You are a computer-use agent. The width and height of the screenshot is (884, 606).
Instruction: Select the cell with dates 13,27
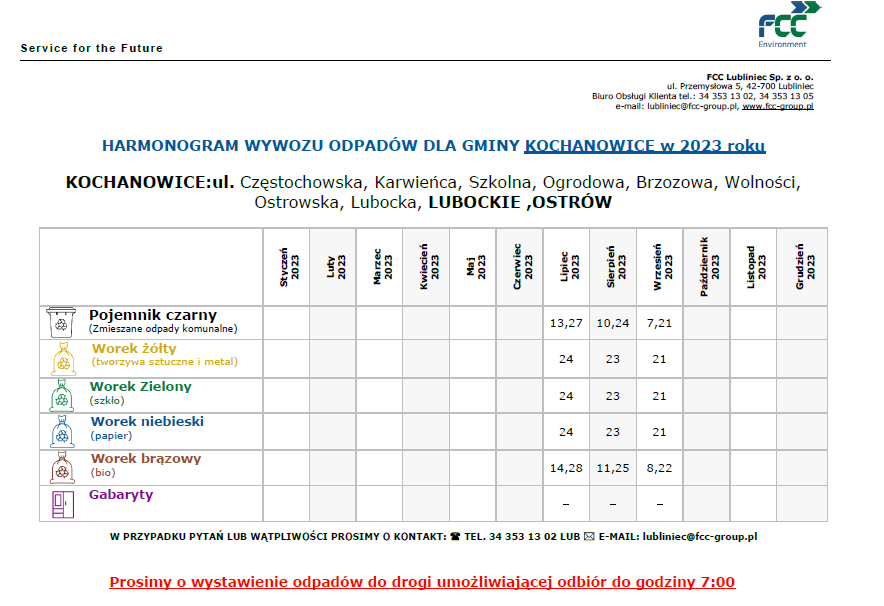tap(566, 323)
